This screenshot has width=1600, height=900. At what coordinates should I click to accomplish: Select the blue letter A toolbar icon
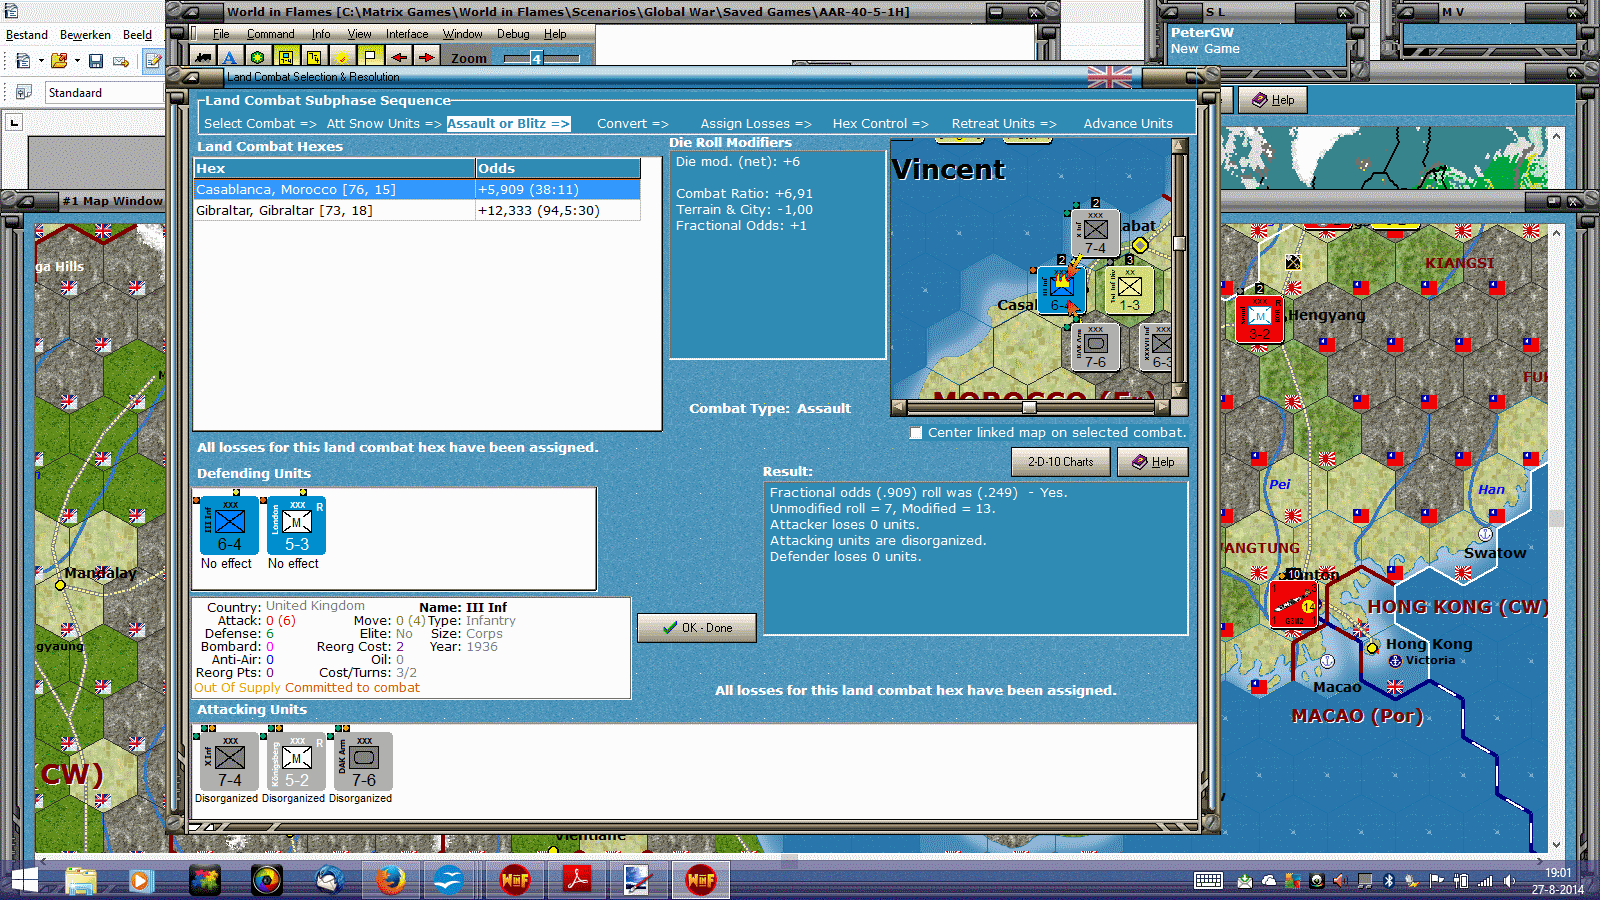(230, 58)
